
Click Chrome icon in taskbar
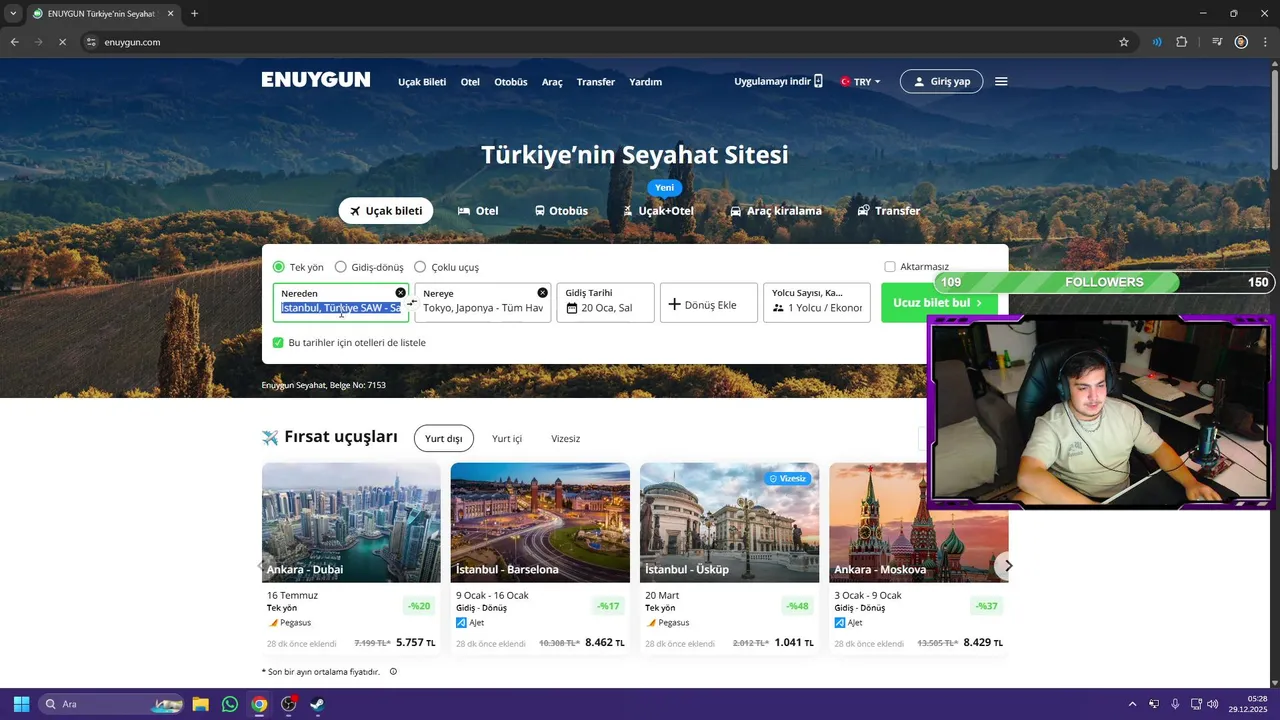point(259,704)
